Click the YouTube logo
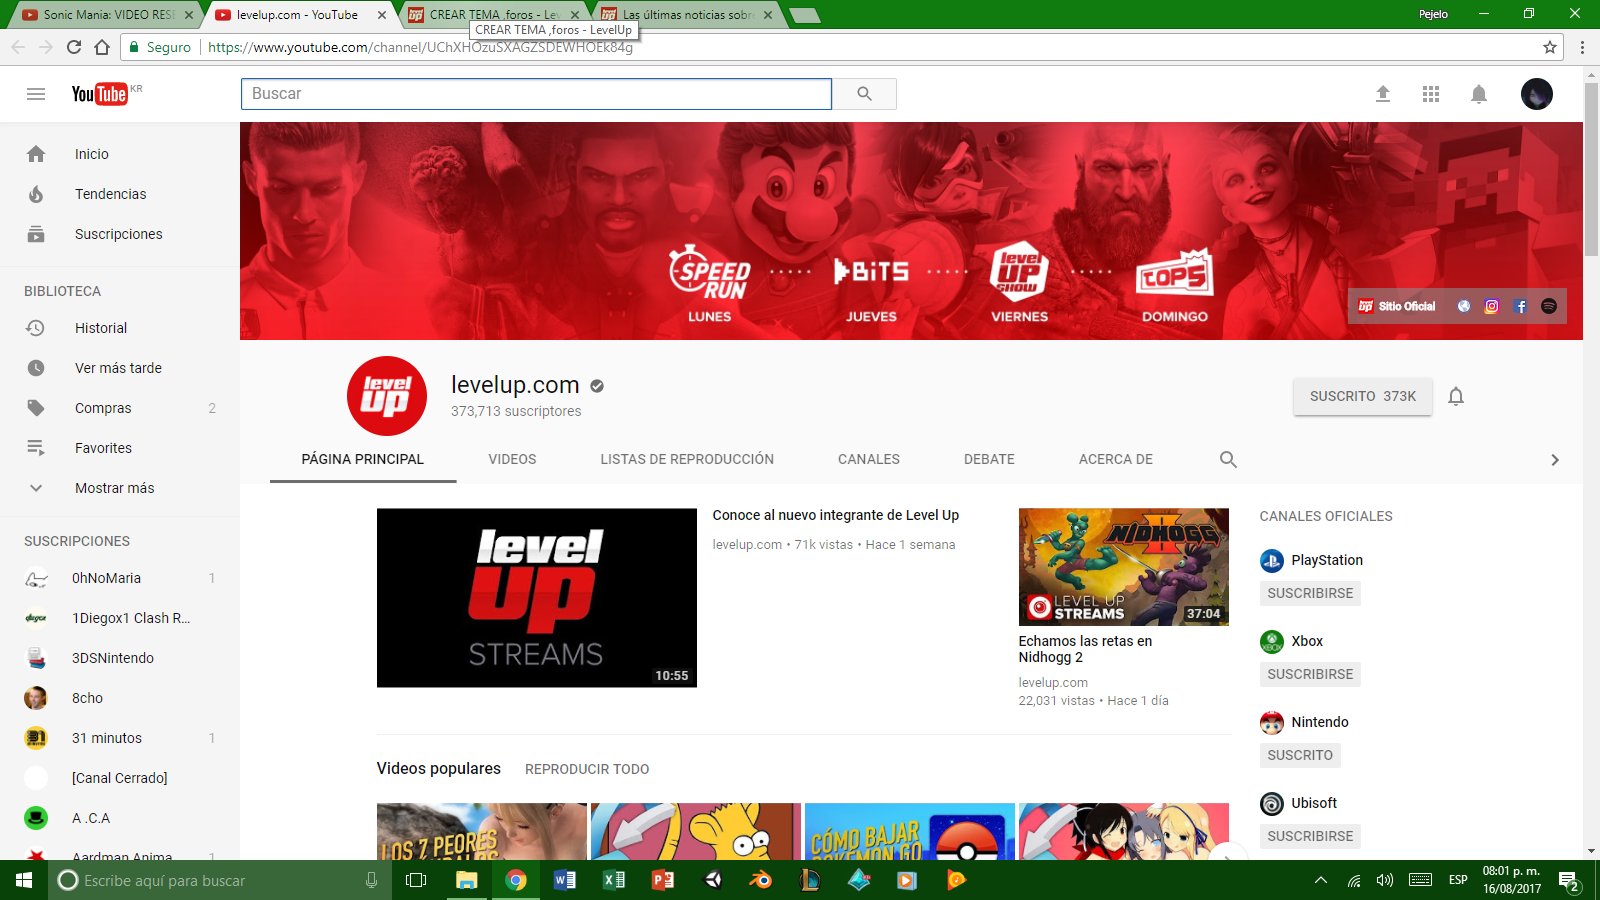Screen dimensions: 1600x900 (x=100, y=94)
